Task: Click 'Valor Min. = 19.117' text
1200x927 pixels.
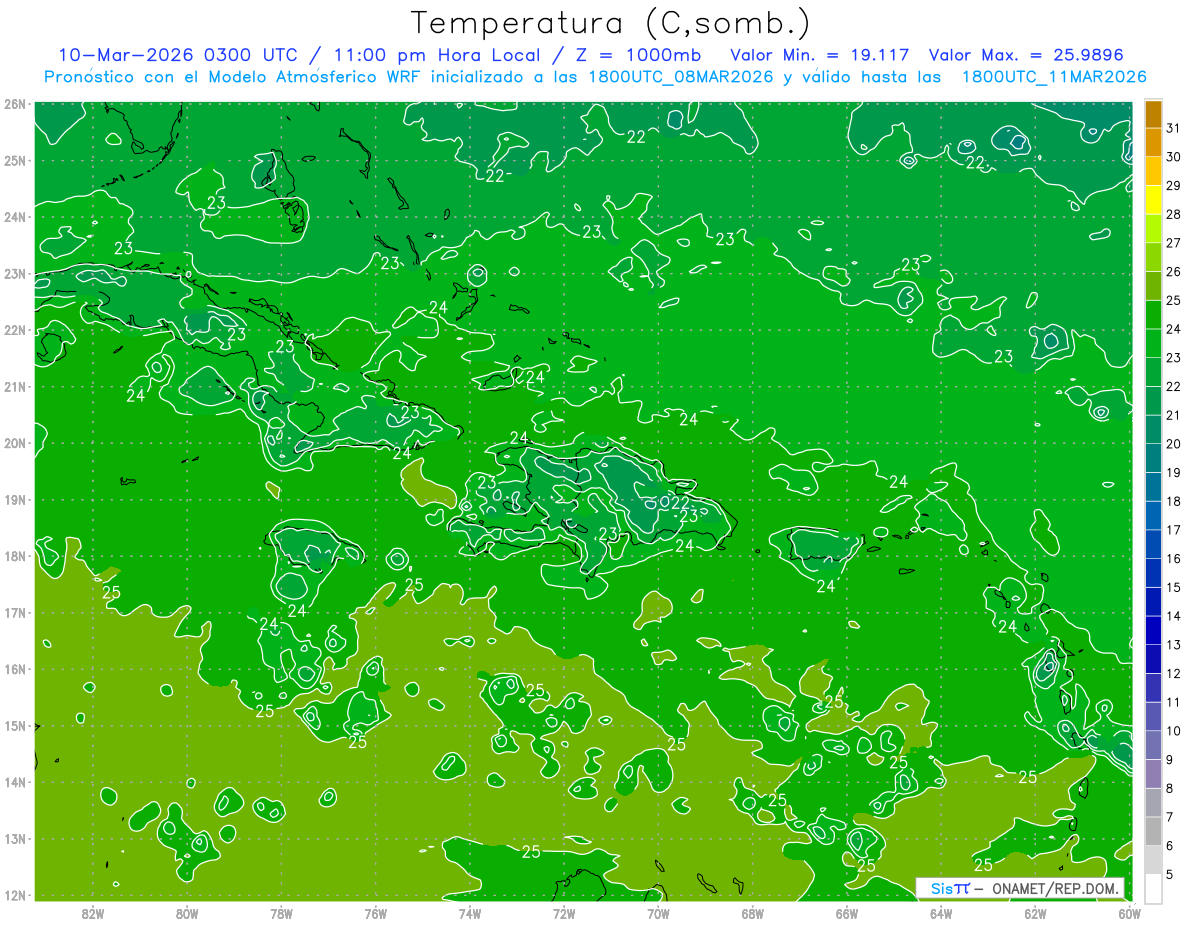Action: pyautogui.click(x=820, y=55)
